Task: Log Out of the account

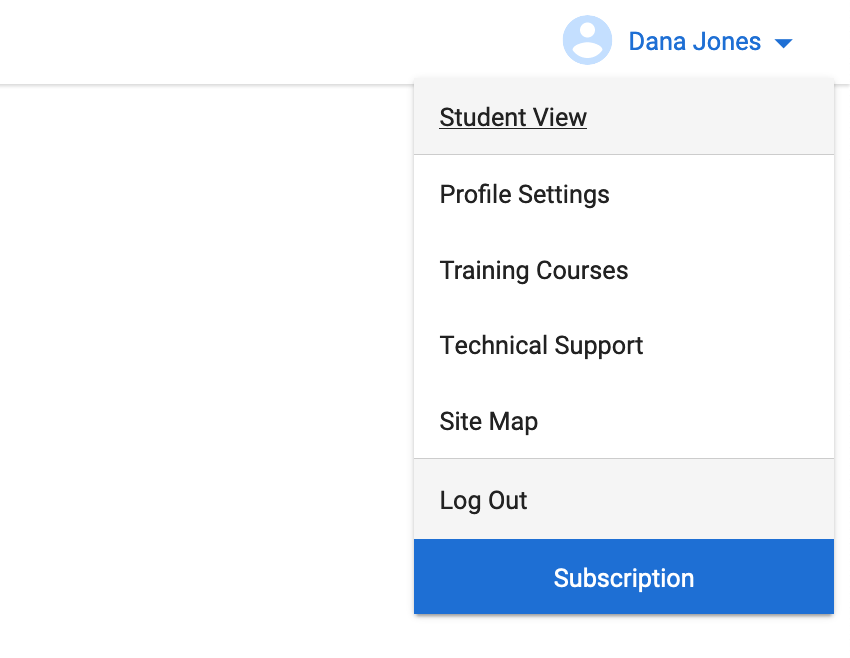Action: coord(624,499)
